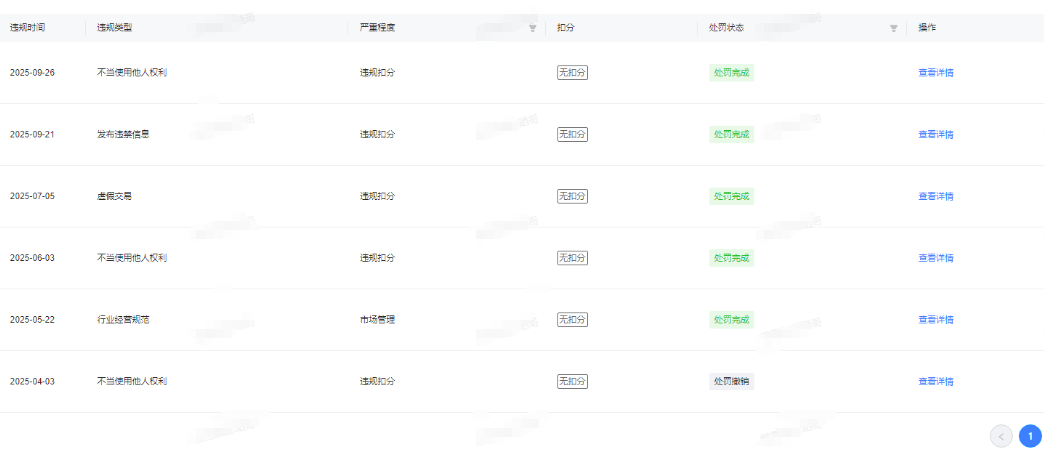
Task: View details of the 2025-06-03 violation
Action: tap(936, 258)
